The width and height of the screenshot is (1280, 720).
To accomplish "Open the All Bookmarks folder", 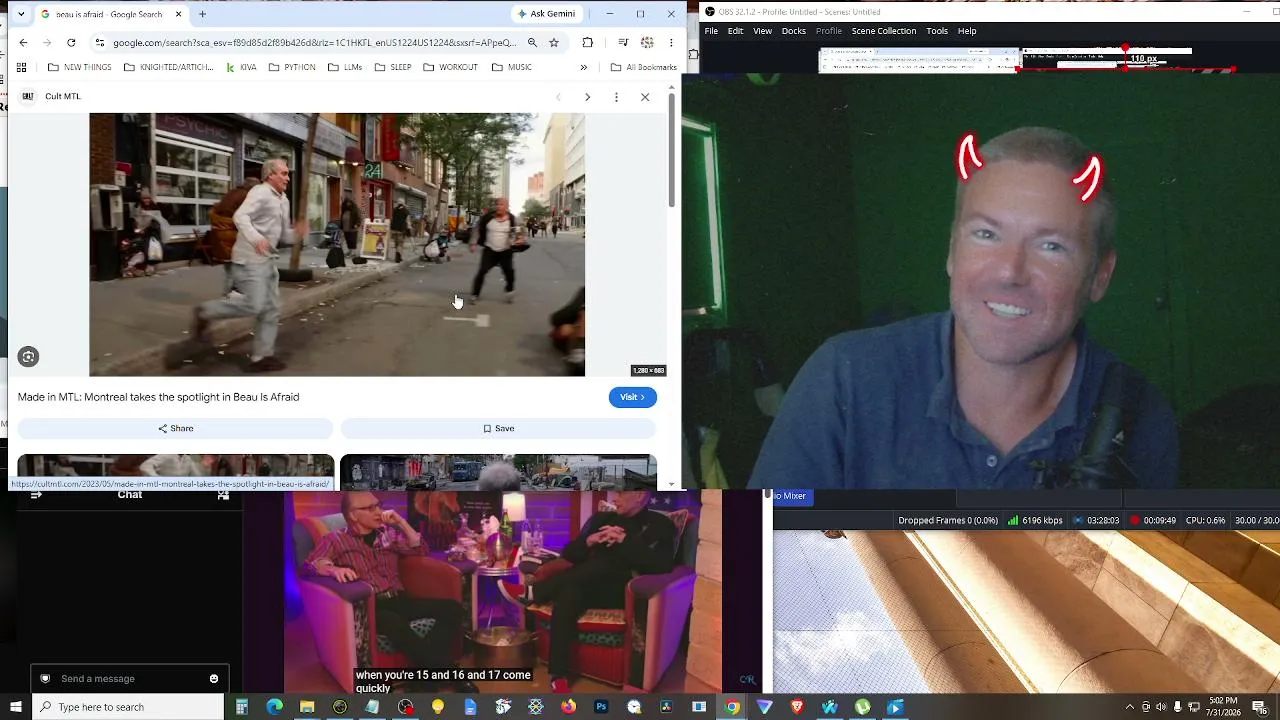I will click(x=643, y=67).
